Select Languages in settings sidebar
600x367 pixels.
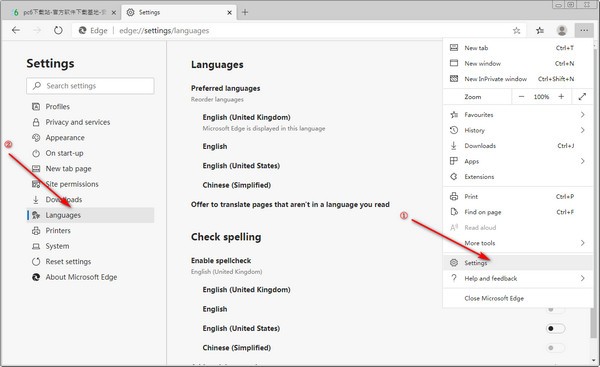[x=90, y=215]
